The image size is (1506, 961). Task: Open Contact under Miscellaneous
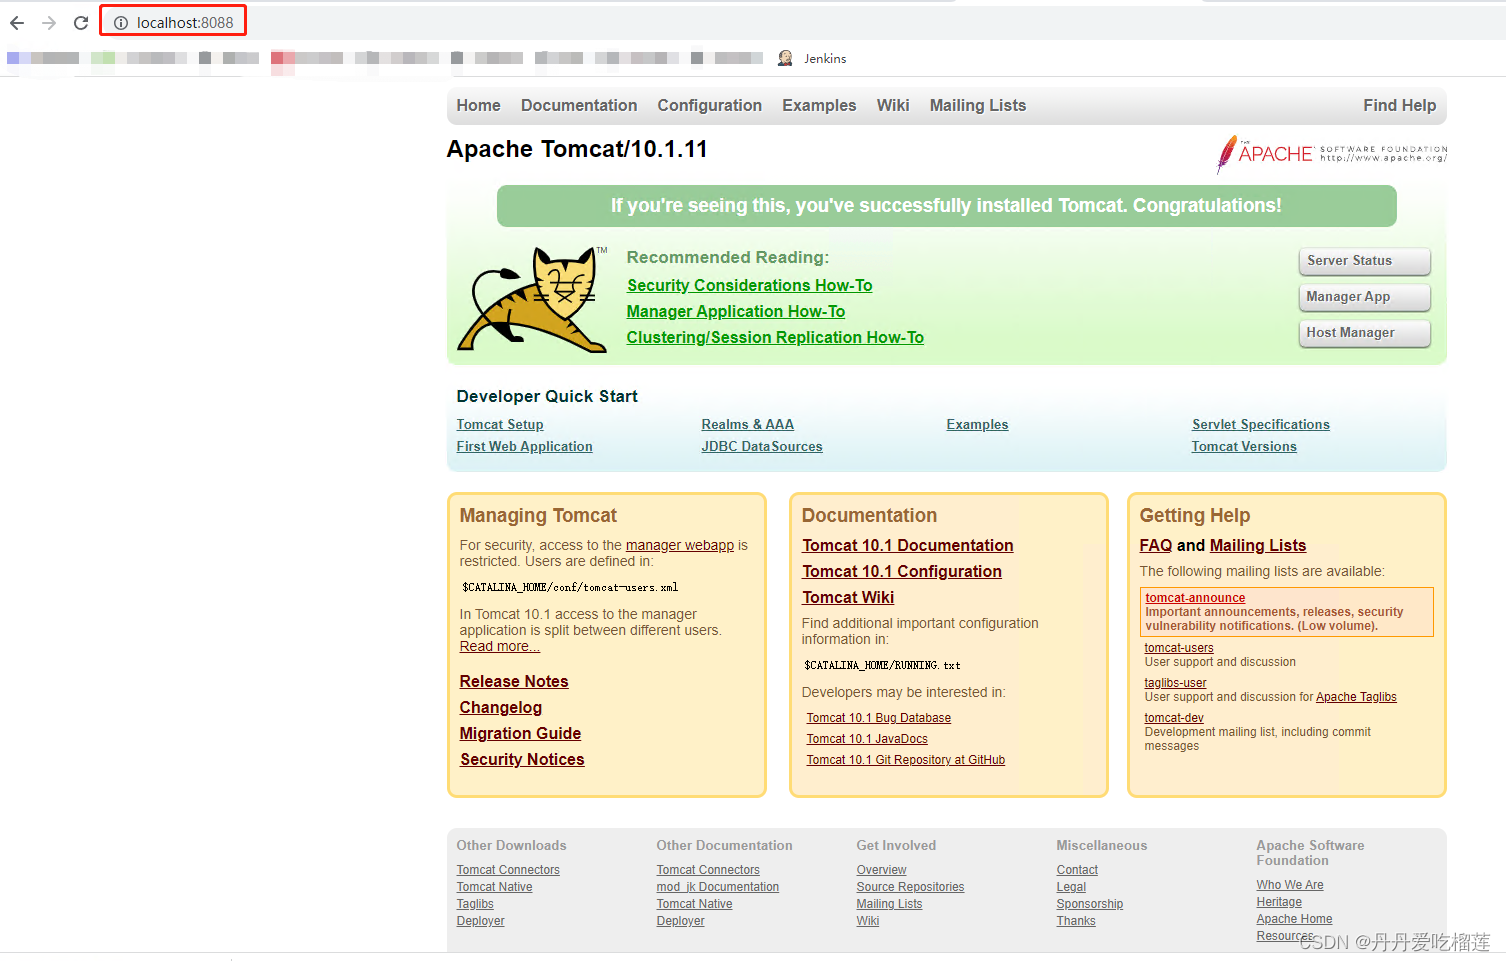[x=1077, y=870]
